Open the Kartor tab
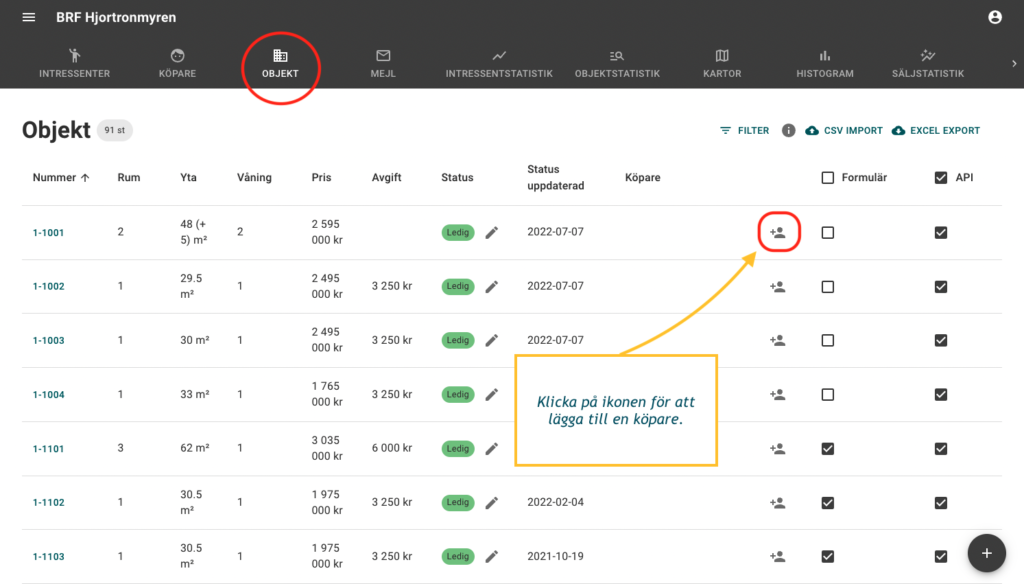This screenshot has width=1024, height=584. [x=722, y=63]
